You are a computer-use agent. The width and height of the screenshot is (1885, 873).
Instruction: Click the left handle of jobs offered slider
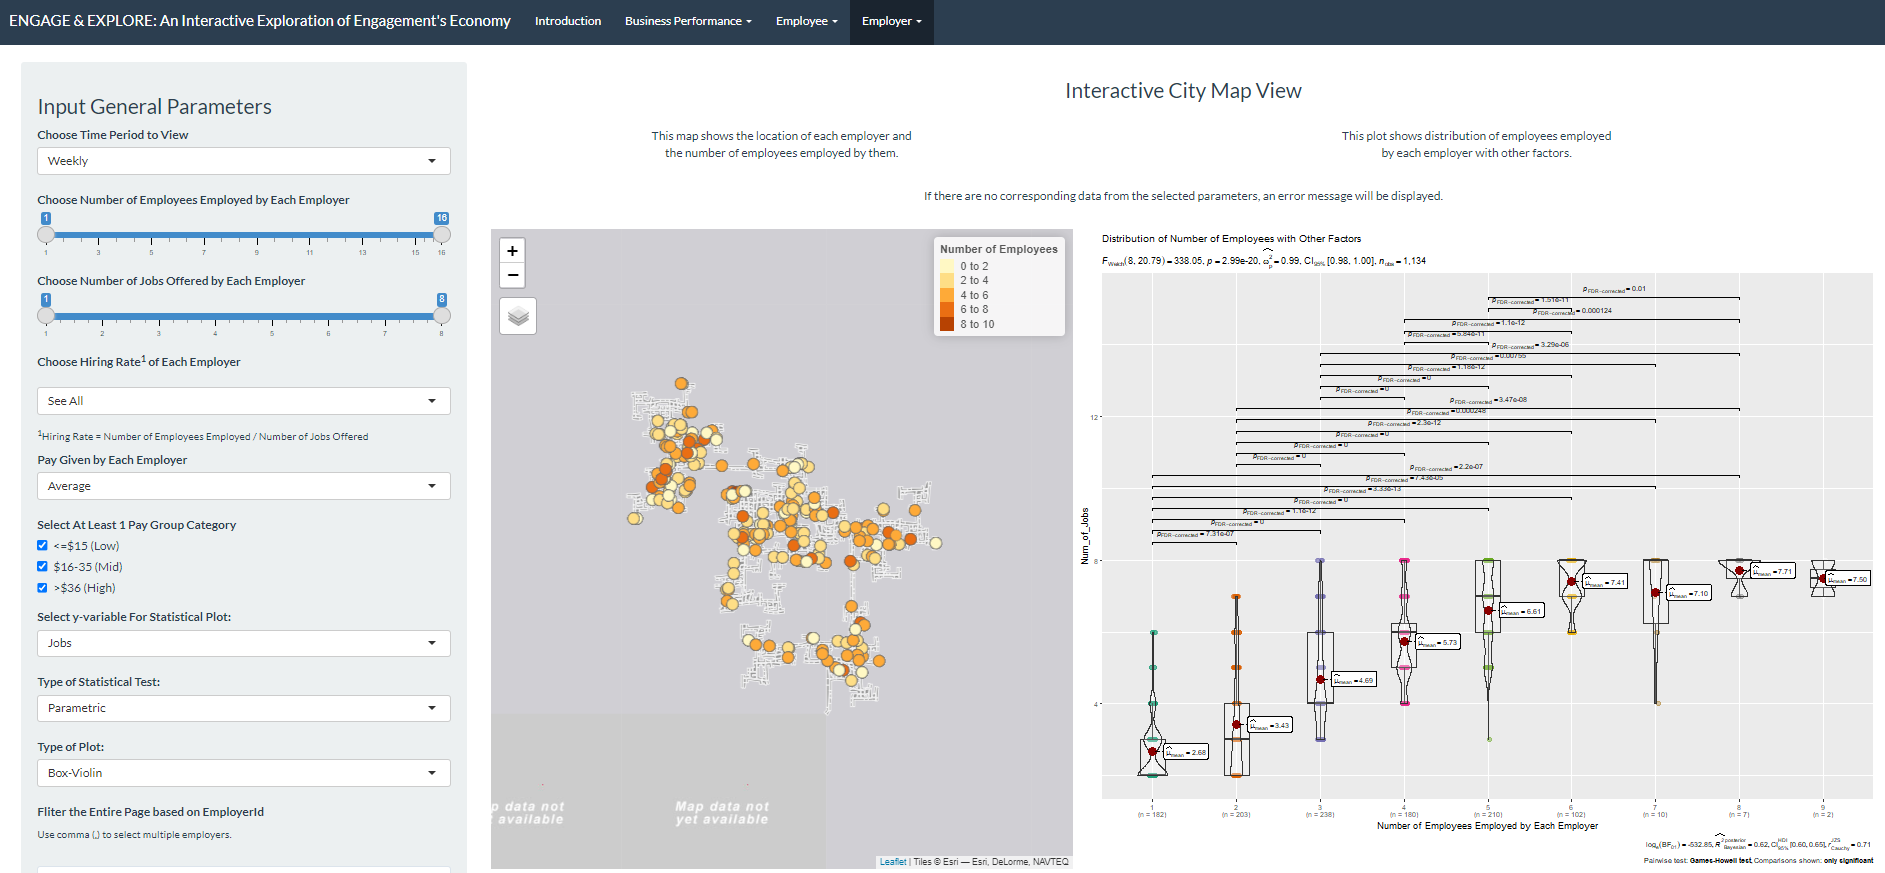[46, 316]
